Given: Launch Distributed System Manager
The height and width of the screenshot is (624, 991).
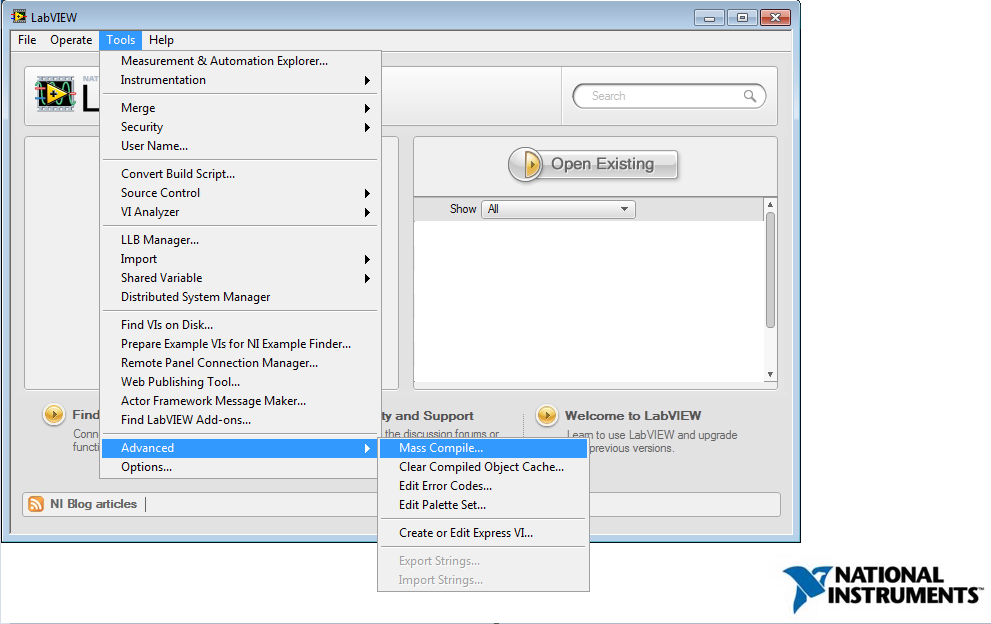Looking at the screenshot, I should click(x=240, y=297).
